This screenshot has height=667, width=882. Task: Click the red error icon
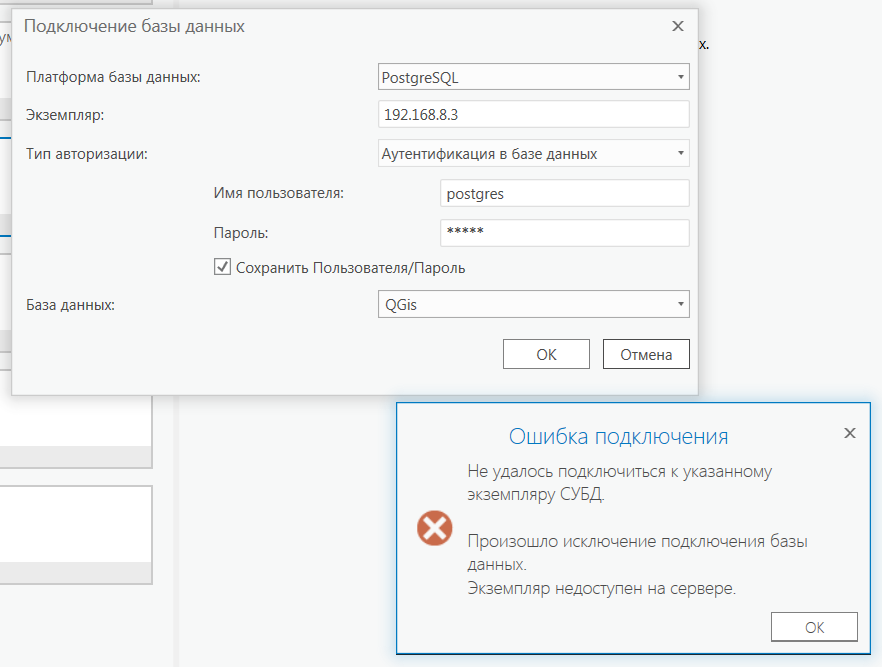pyautogui.click(x=434, y=528)
